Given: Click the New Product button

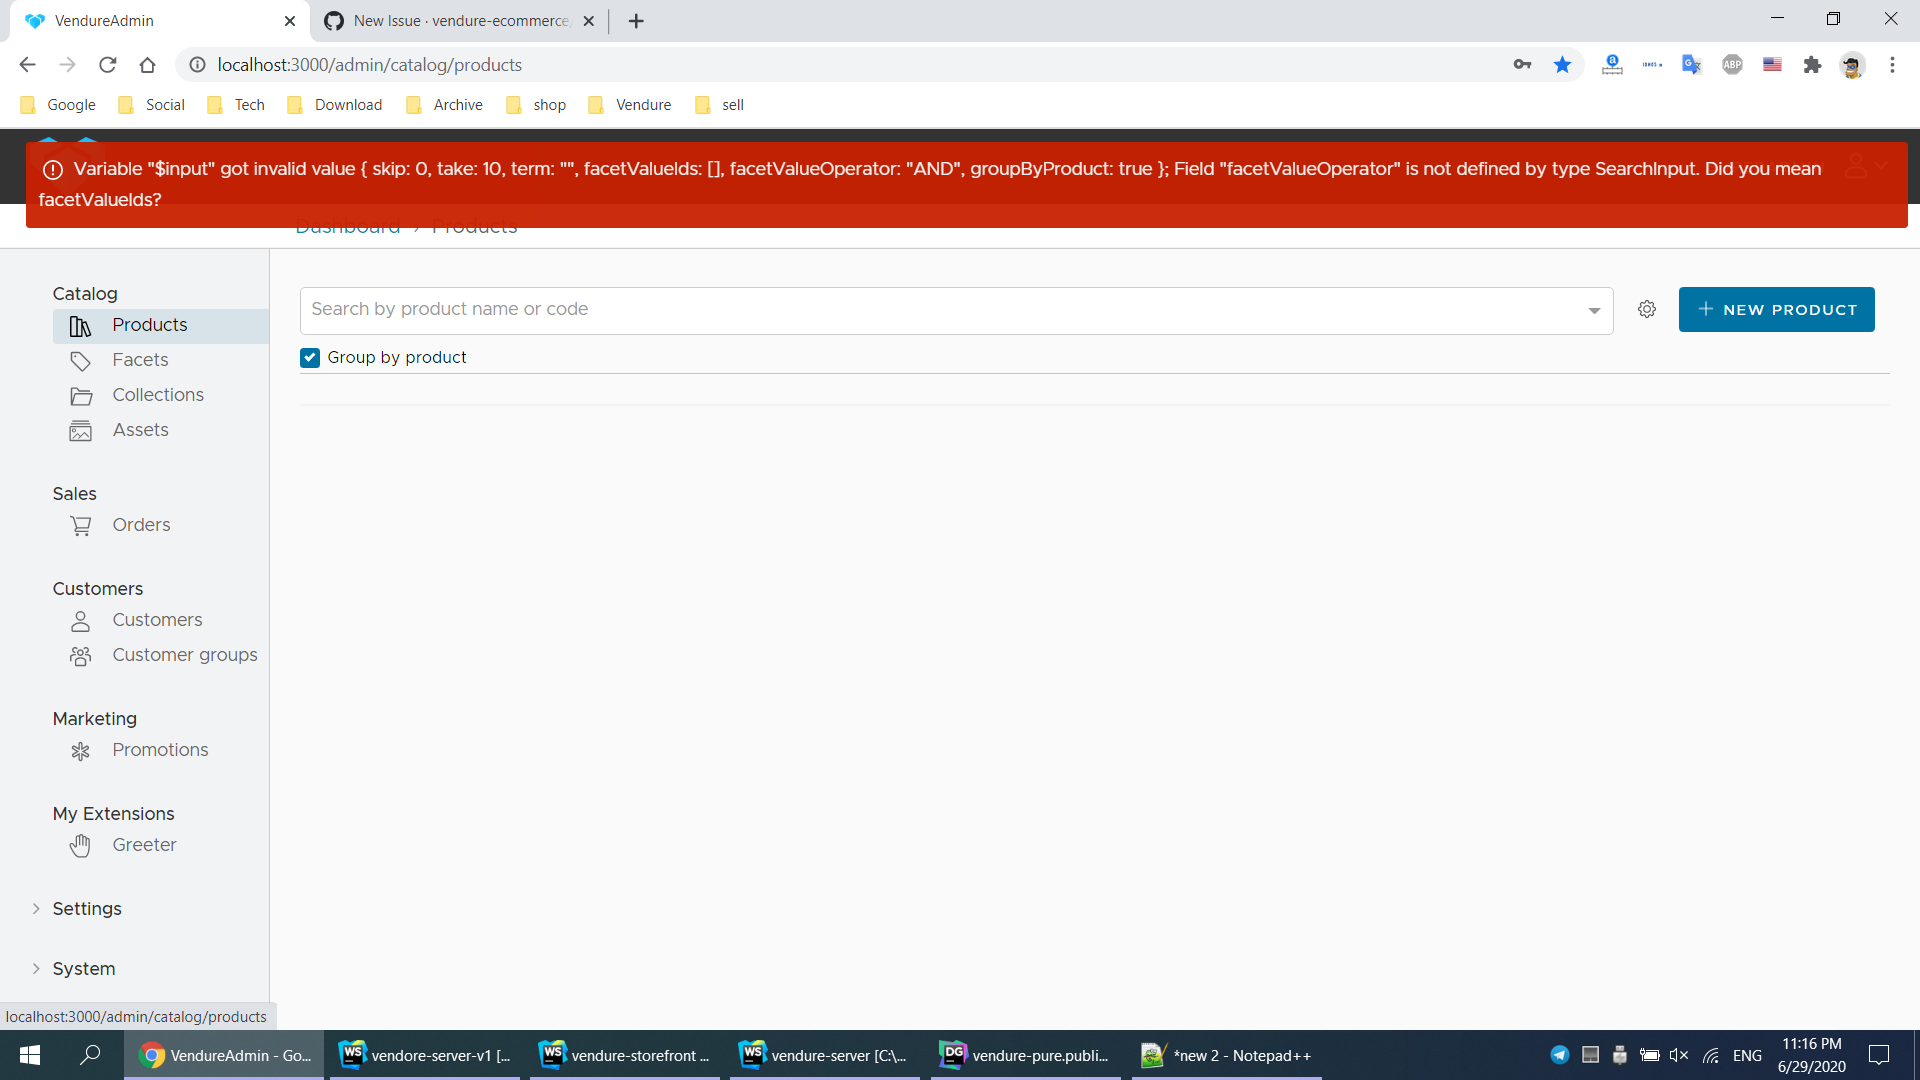Looking at the screenshot, I should (1777, 310).
